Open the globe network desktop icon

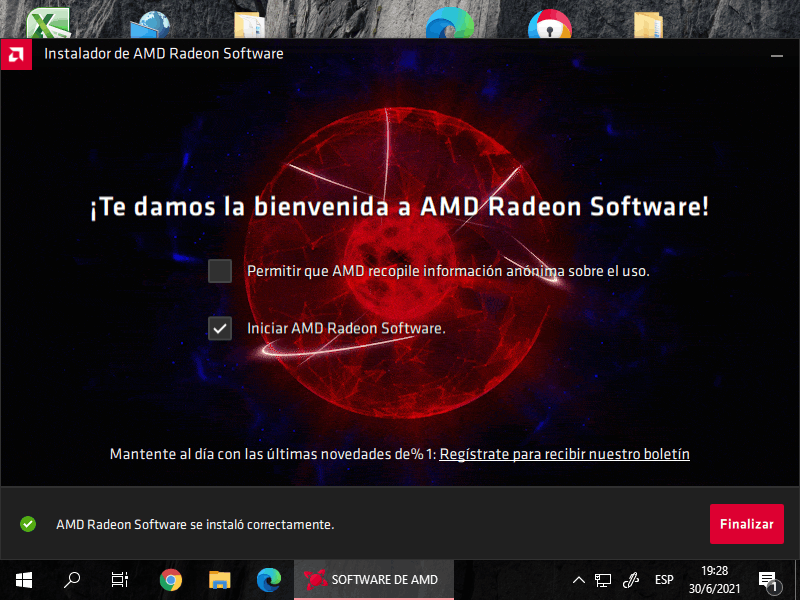click(150, 26)
